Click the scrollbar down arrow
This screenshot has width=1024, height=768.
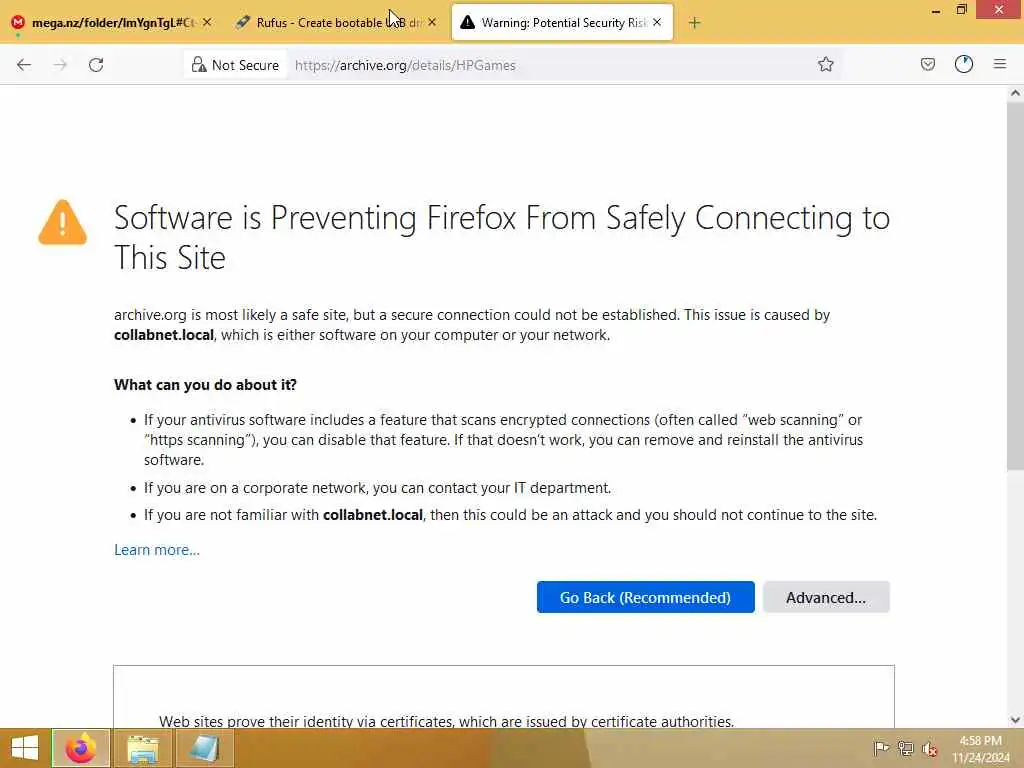click(1015, 720)
